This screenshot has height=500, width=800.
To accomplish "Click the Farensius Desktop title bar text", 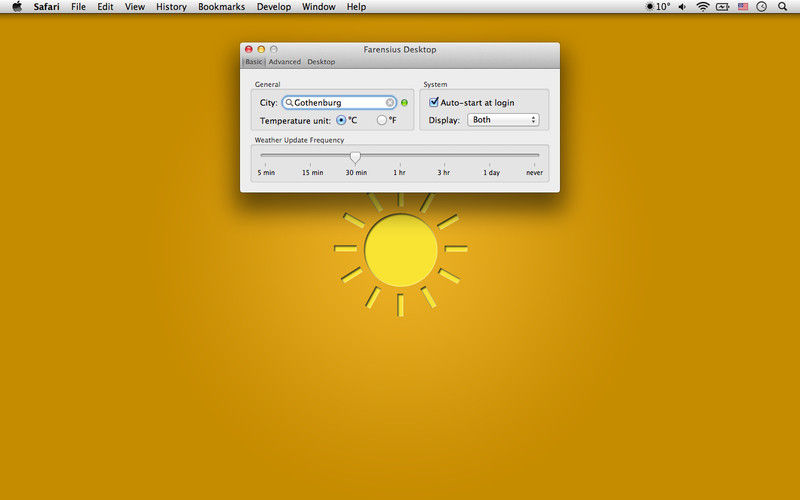I will 399,49.
